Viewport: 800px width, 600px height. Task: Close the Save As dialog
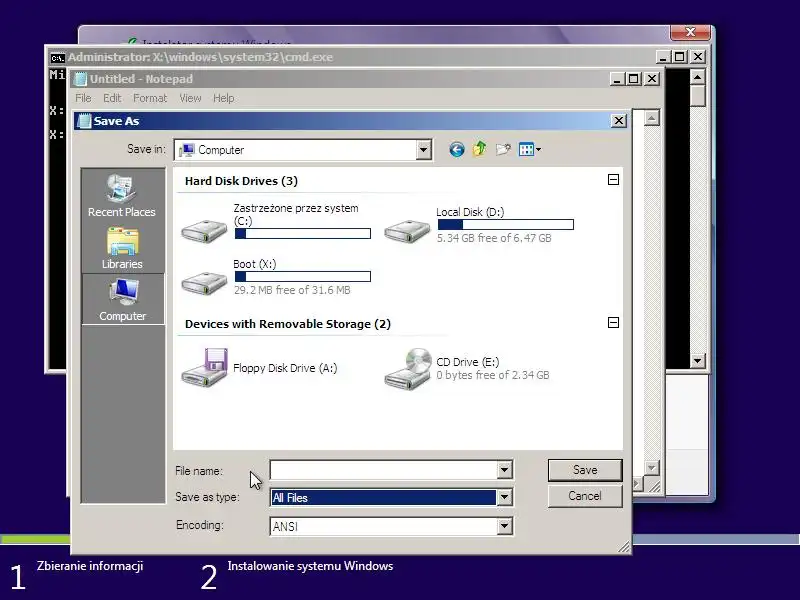point(618,121)
